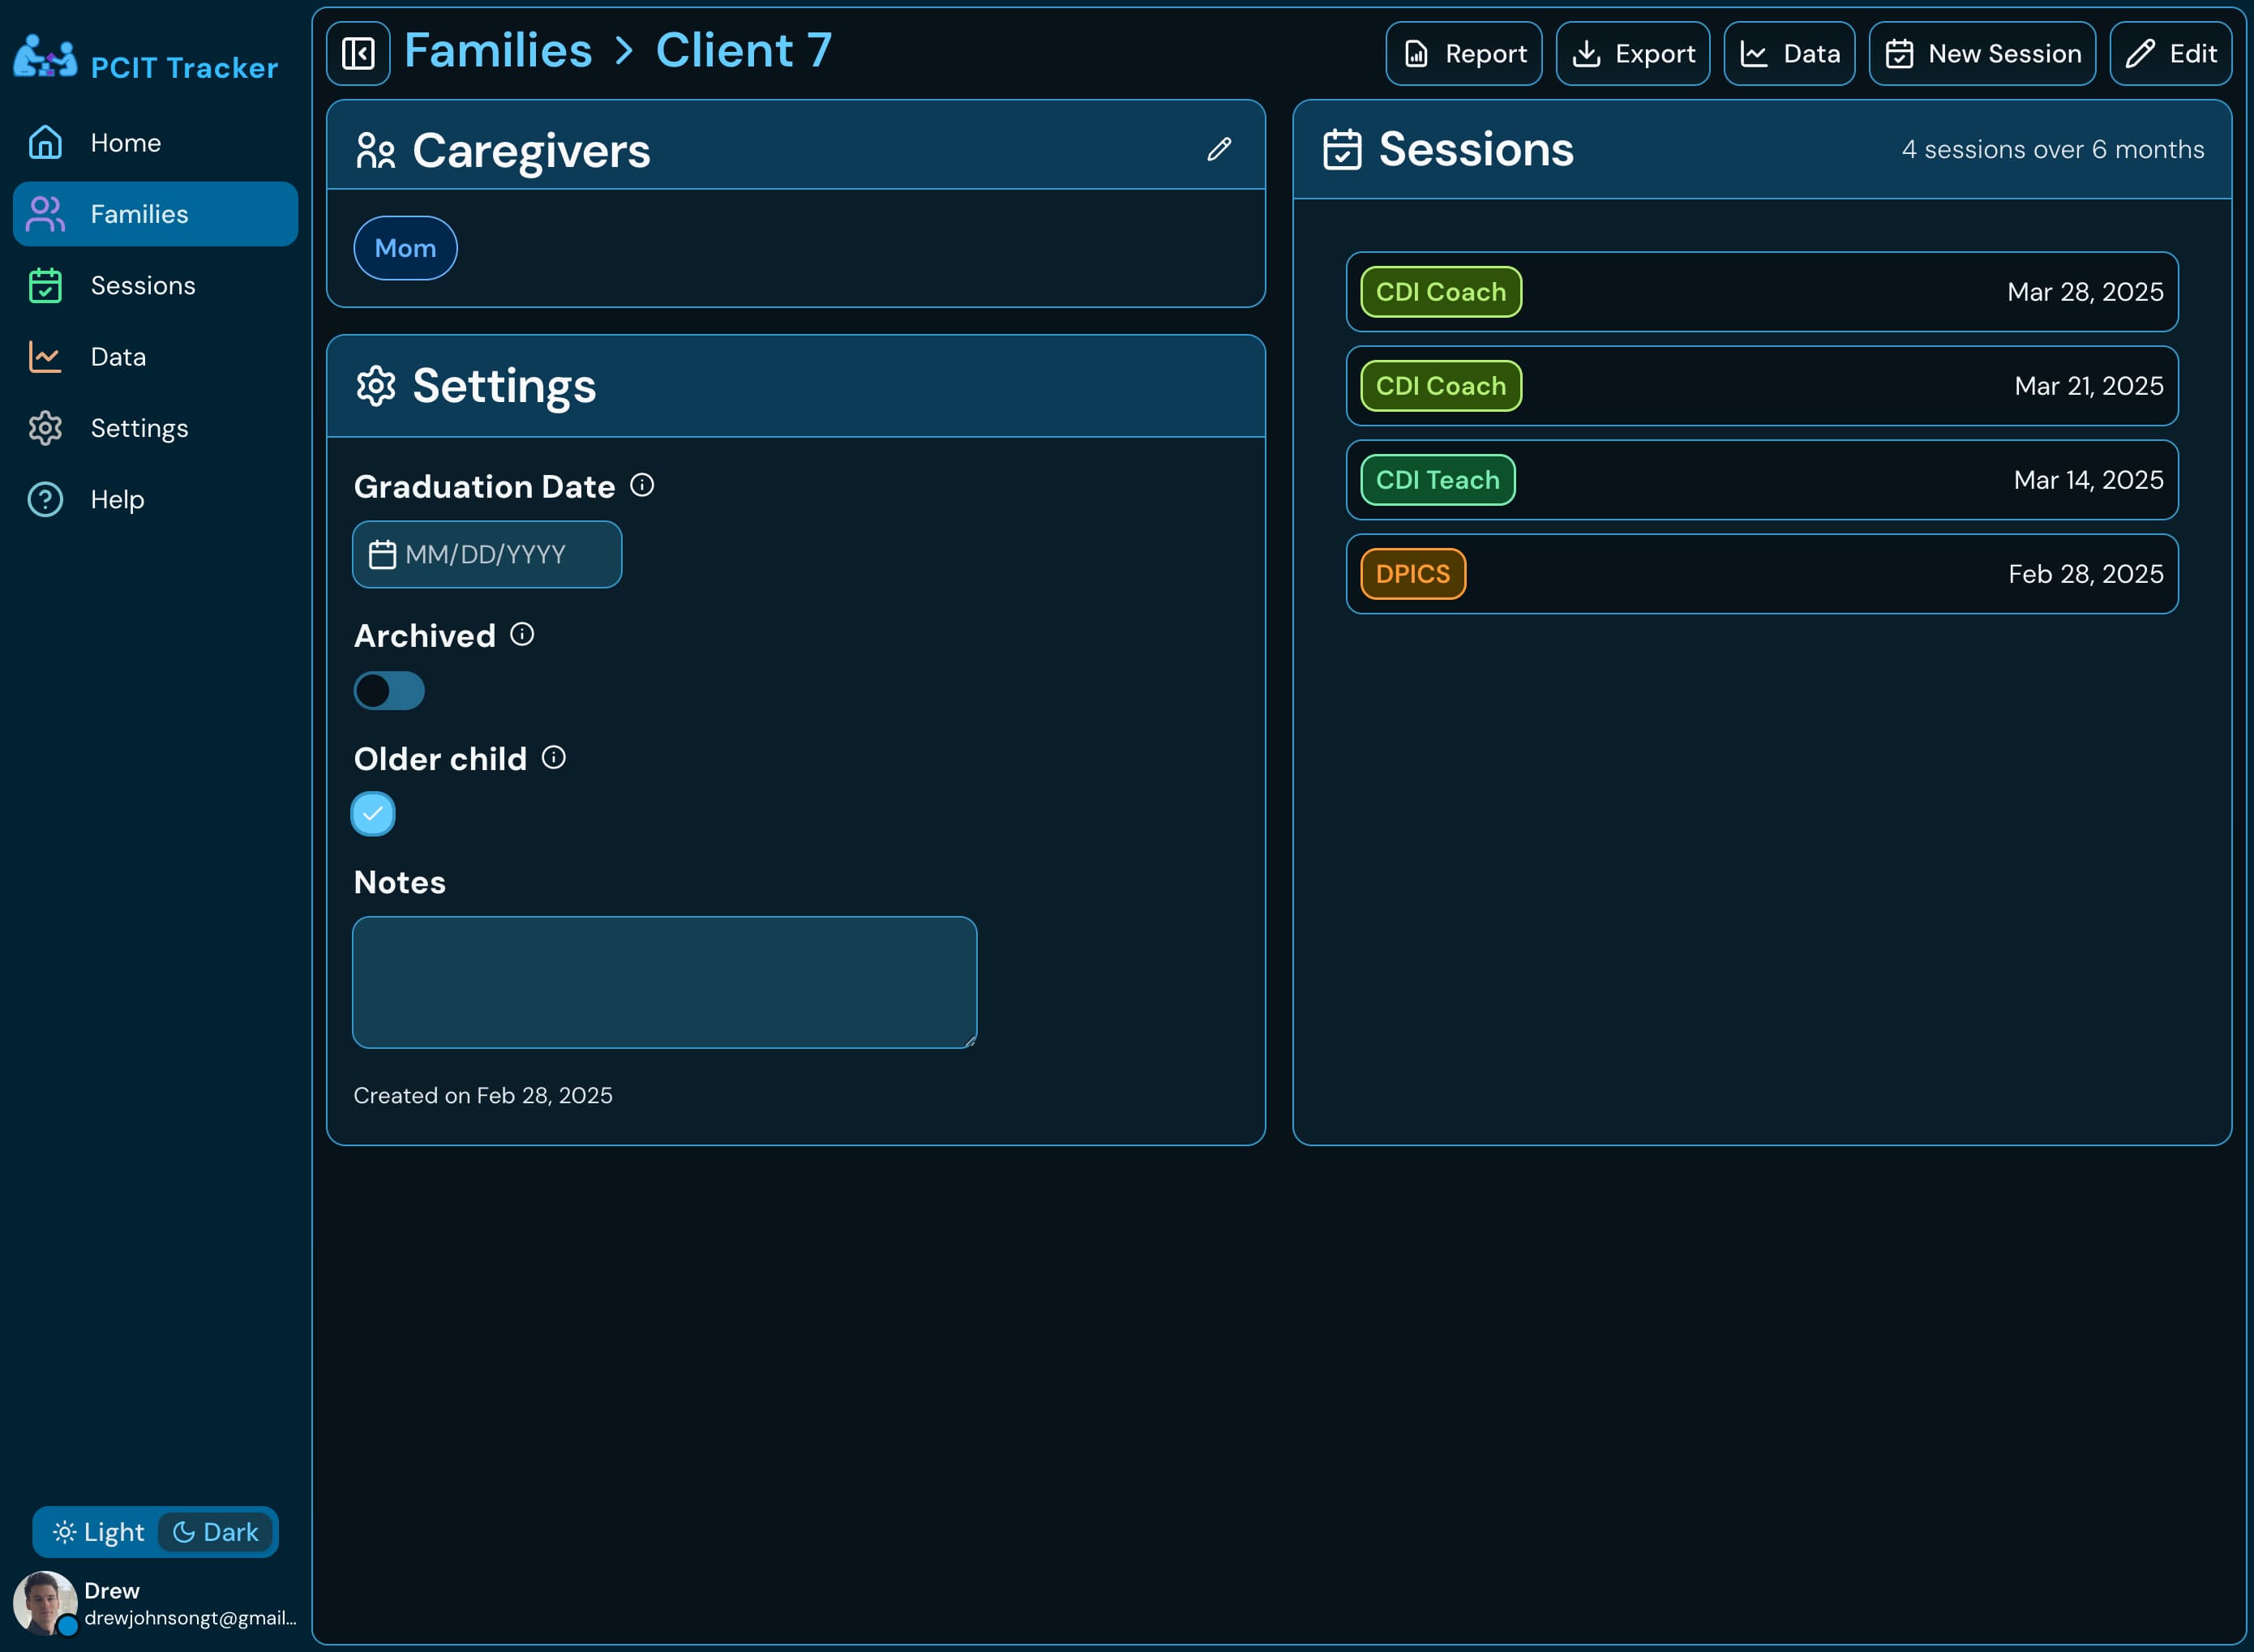The height and width of the screenshot is (1652, 2254).
Task: Go to Help in sidebar
Action: click(117, 499)
